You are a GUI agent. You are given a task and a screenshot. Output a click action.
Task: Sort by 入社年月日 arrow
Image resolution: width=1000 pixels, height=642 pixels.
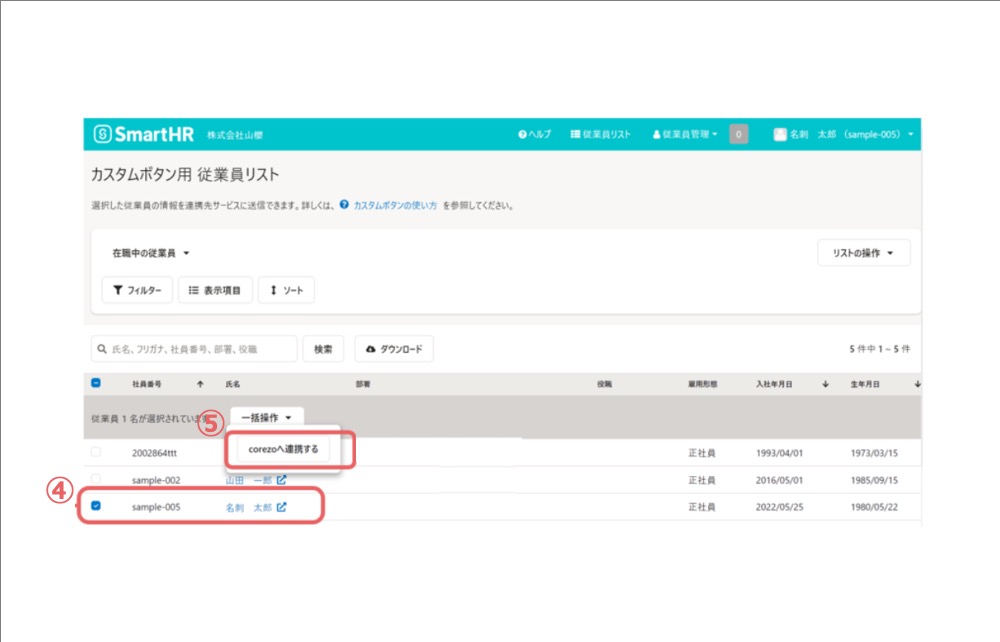pos(825,384)
